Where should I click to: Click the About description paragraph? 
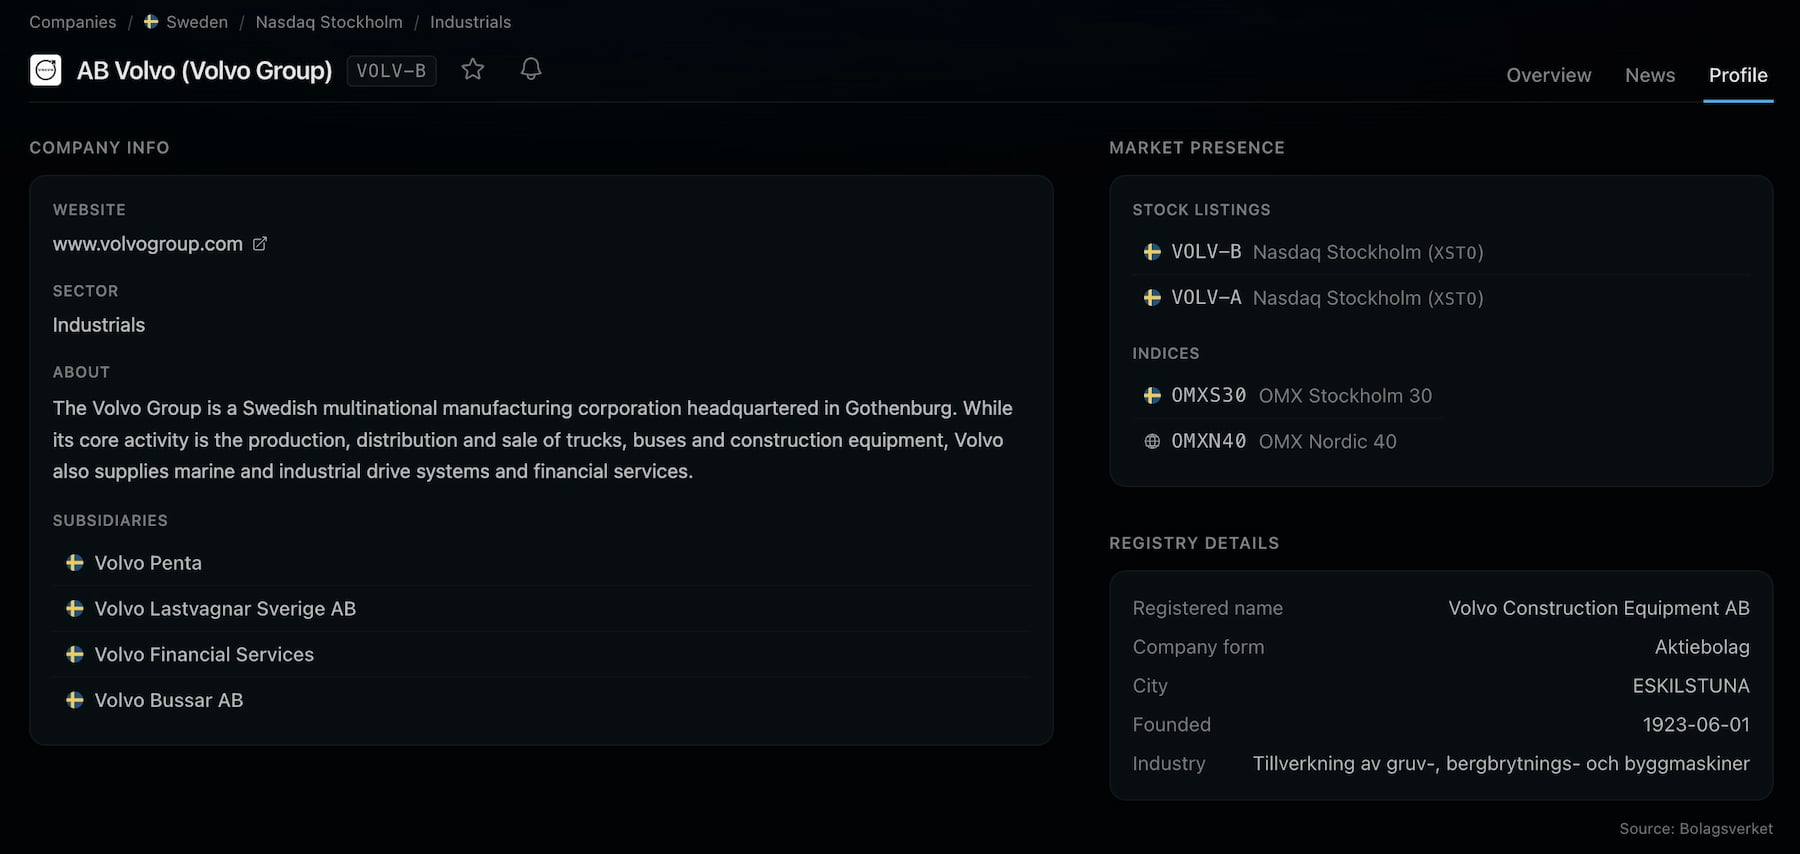(x=533, y=440)
